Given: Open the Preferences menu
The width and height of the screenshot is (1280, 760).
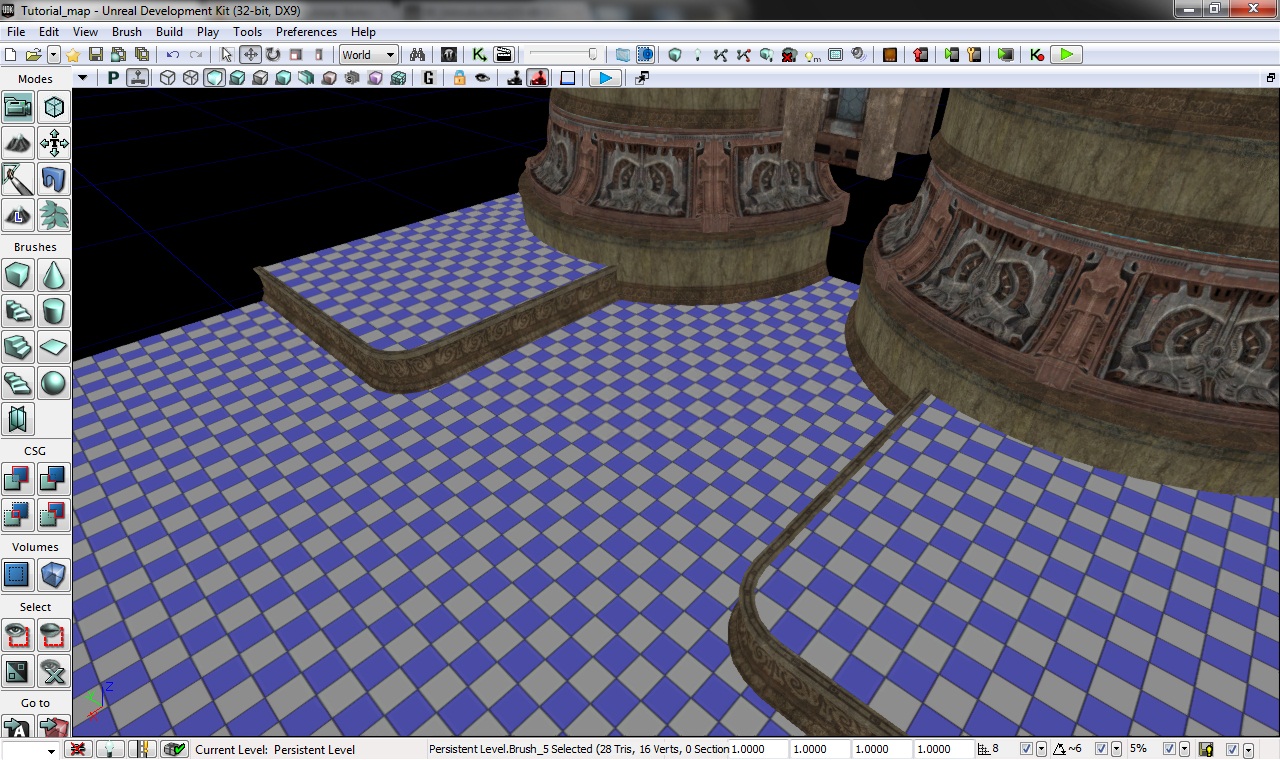Looking at the screenshot, I should click(x=306, y=32).
